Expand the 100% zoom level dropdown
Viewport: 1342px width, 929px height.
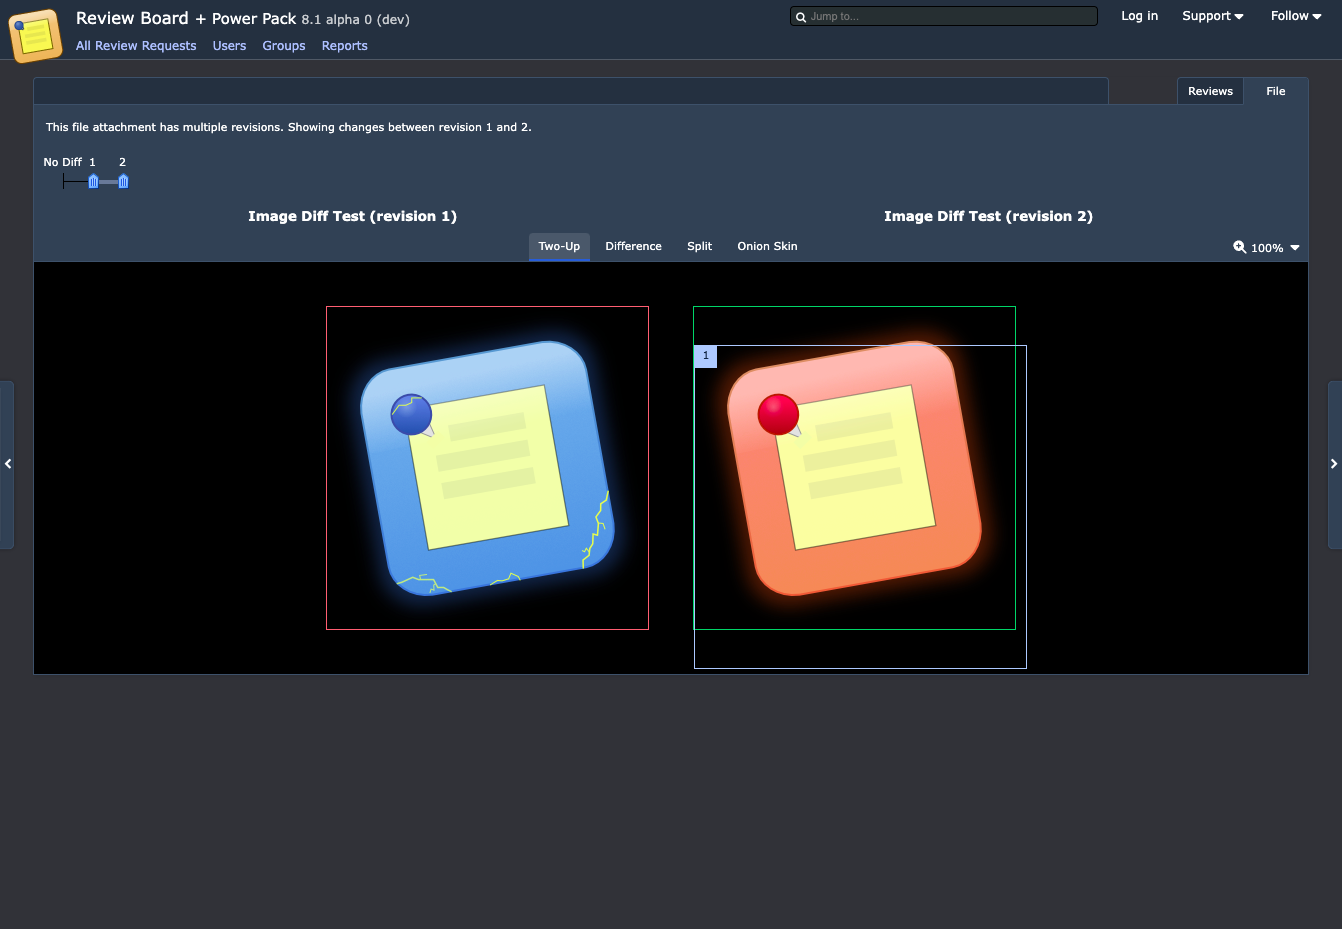pos(1276,248)
